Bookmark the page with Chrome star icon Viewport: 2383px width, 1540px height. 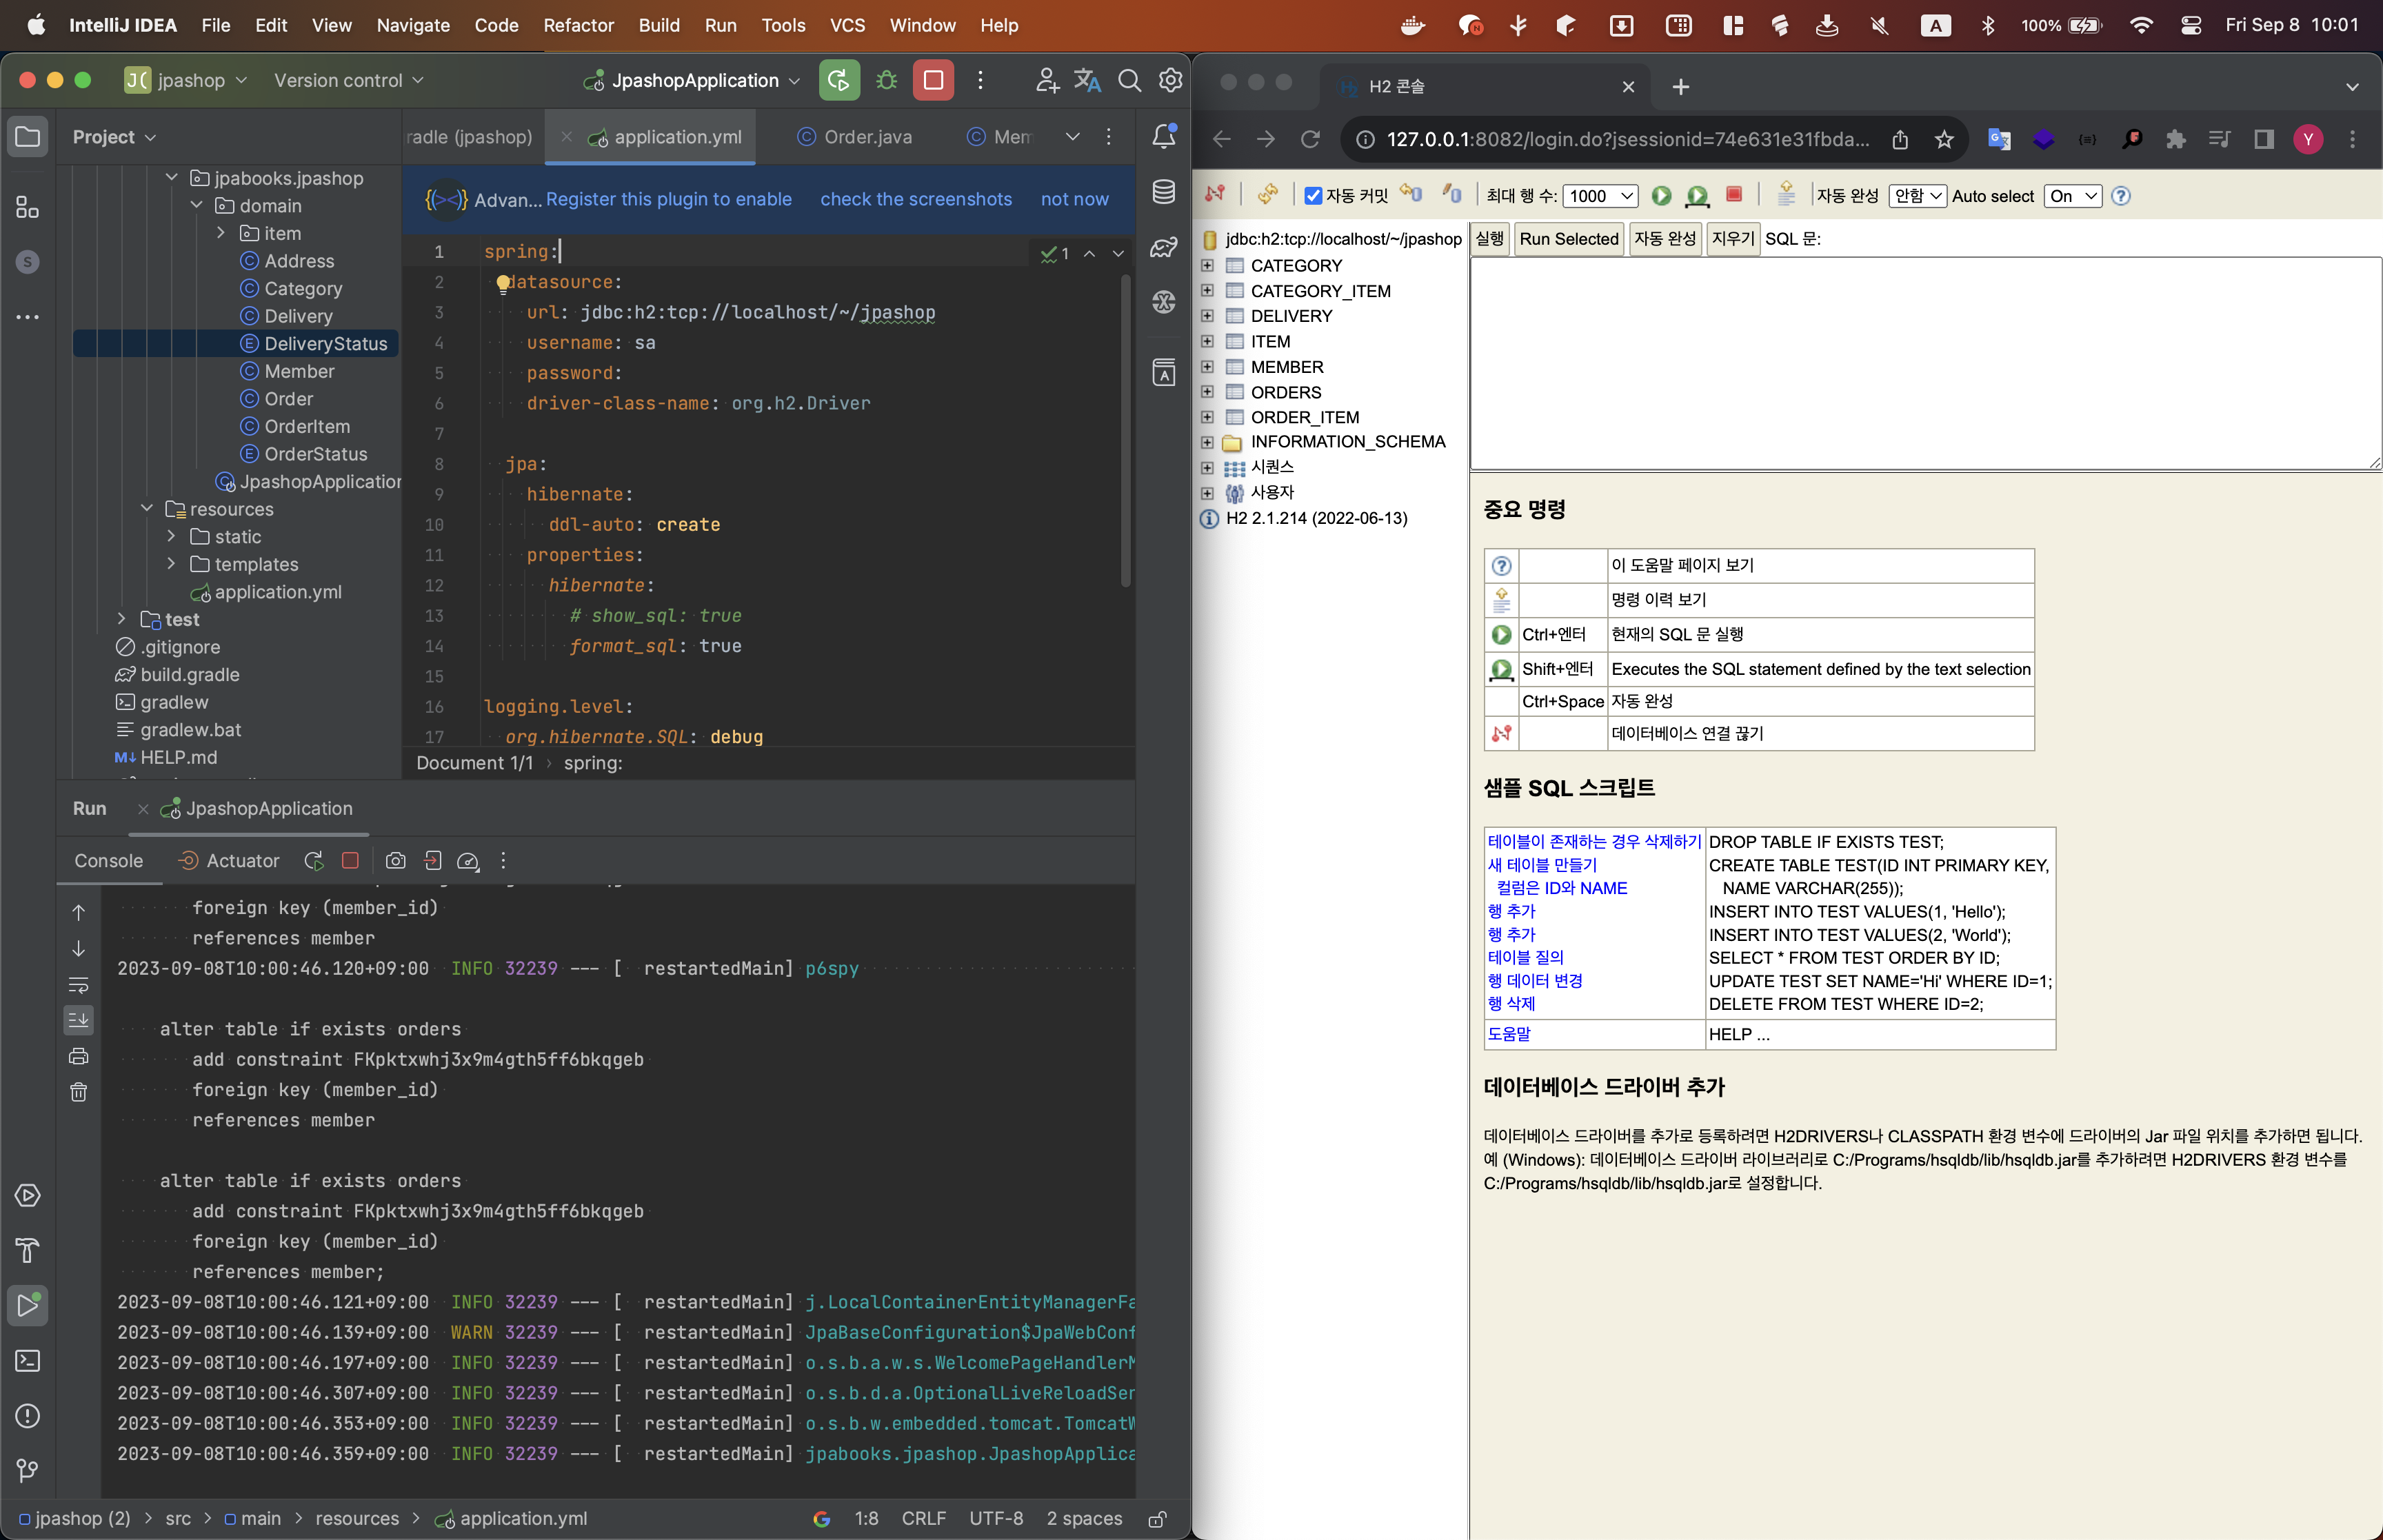click(x=1944, y=139)
